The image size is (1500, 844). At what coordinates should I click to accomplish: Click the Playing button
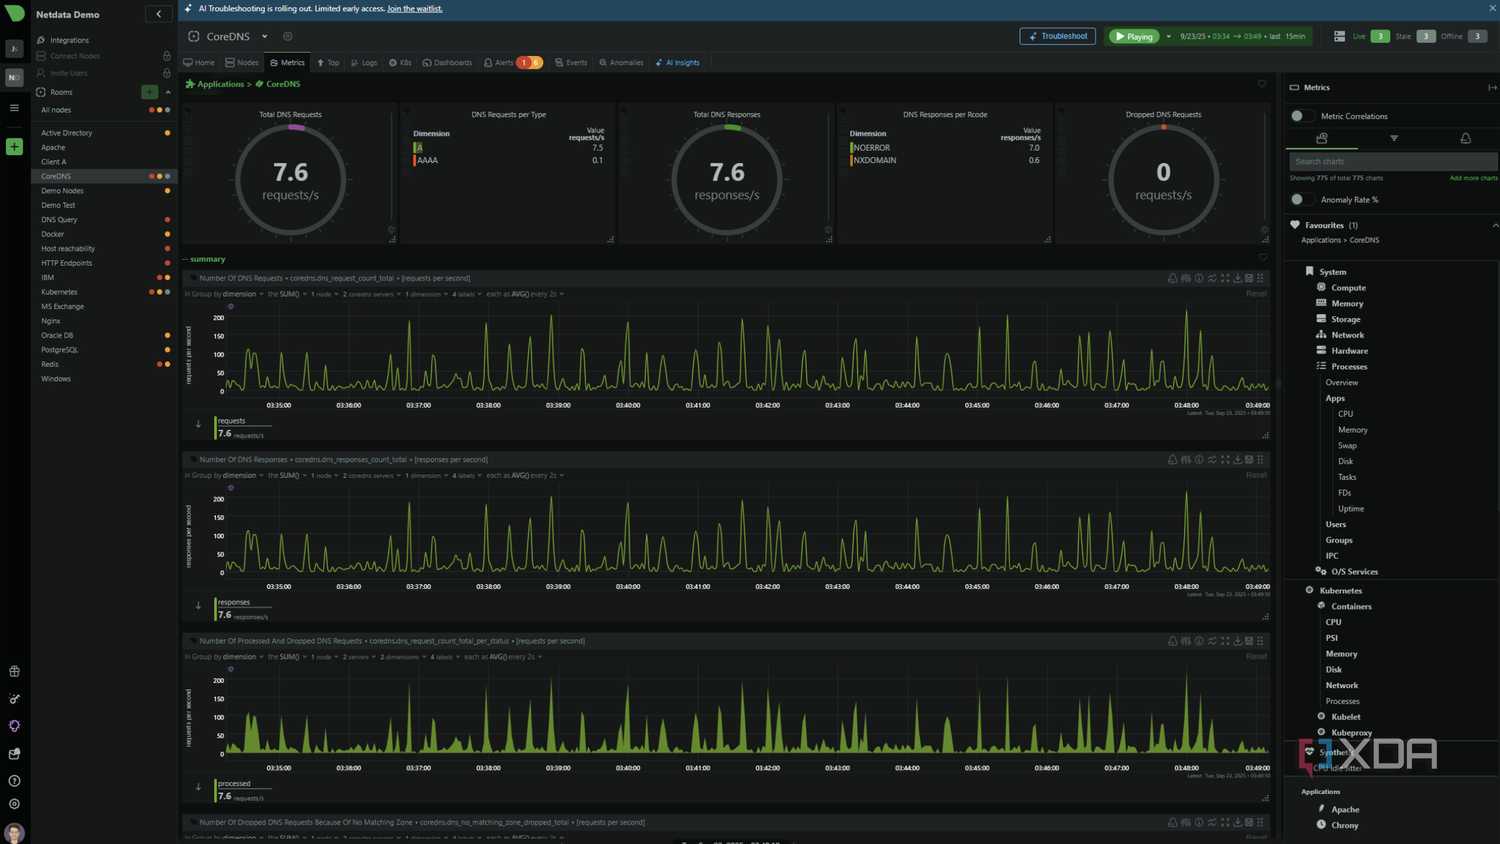(1134, 37)
